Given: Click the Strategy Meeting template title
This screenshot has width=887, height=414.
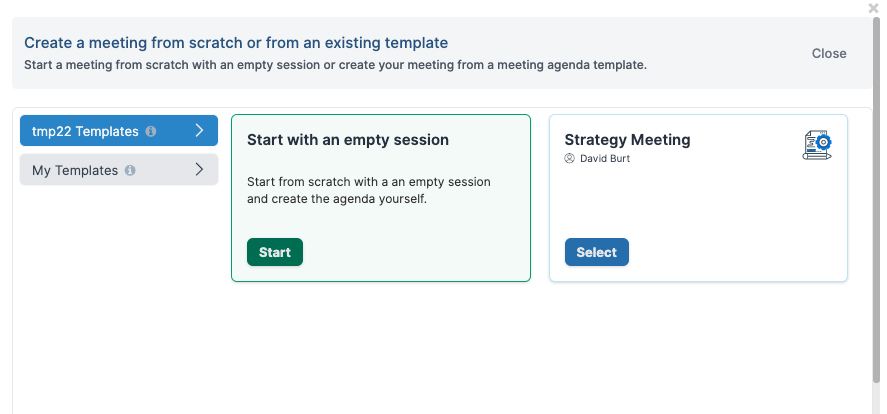Looking at the screenshot, I should [x=627, y=140].
